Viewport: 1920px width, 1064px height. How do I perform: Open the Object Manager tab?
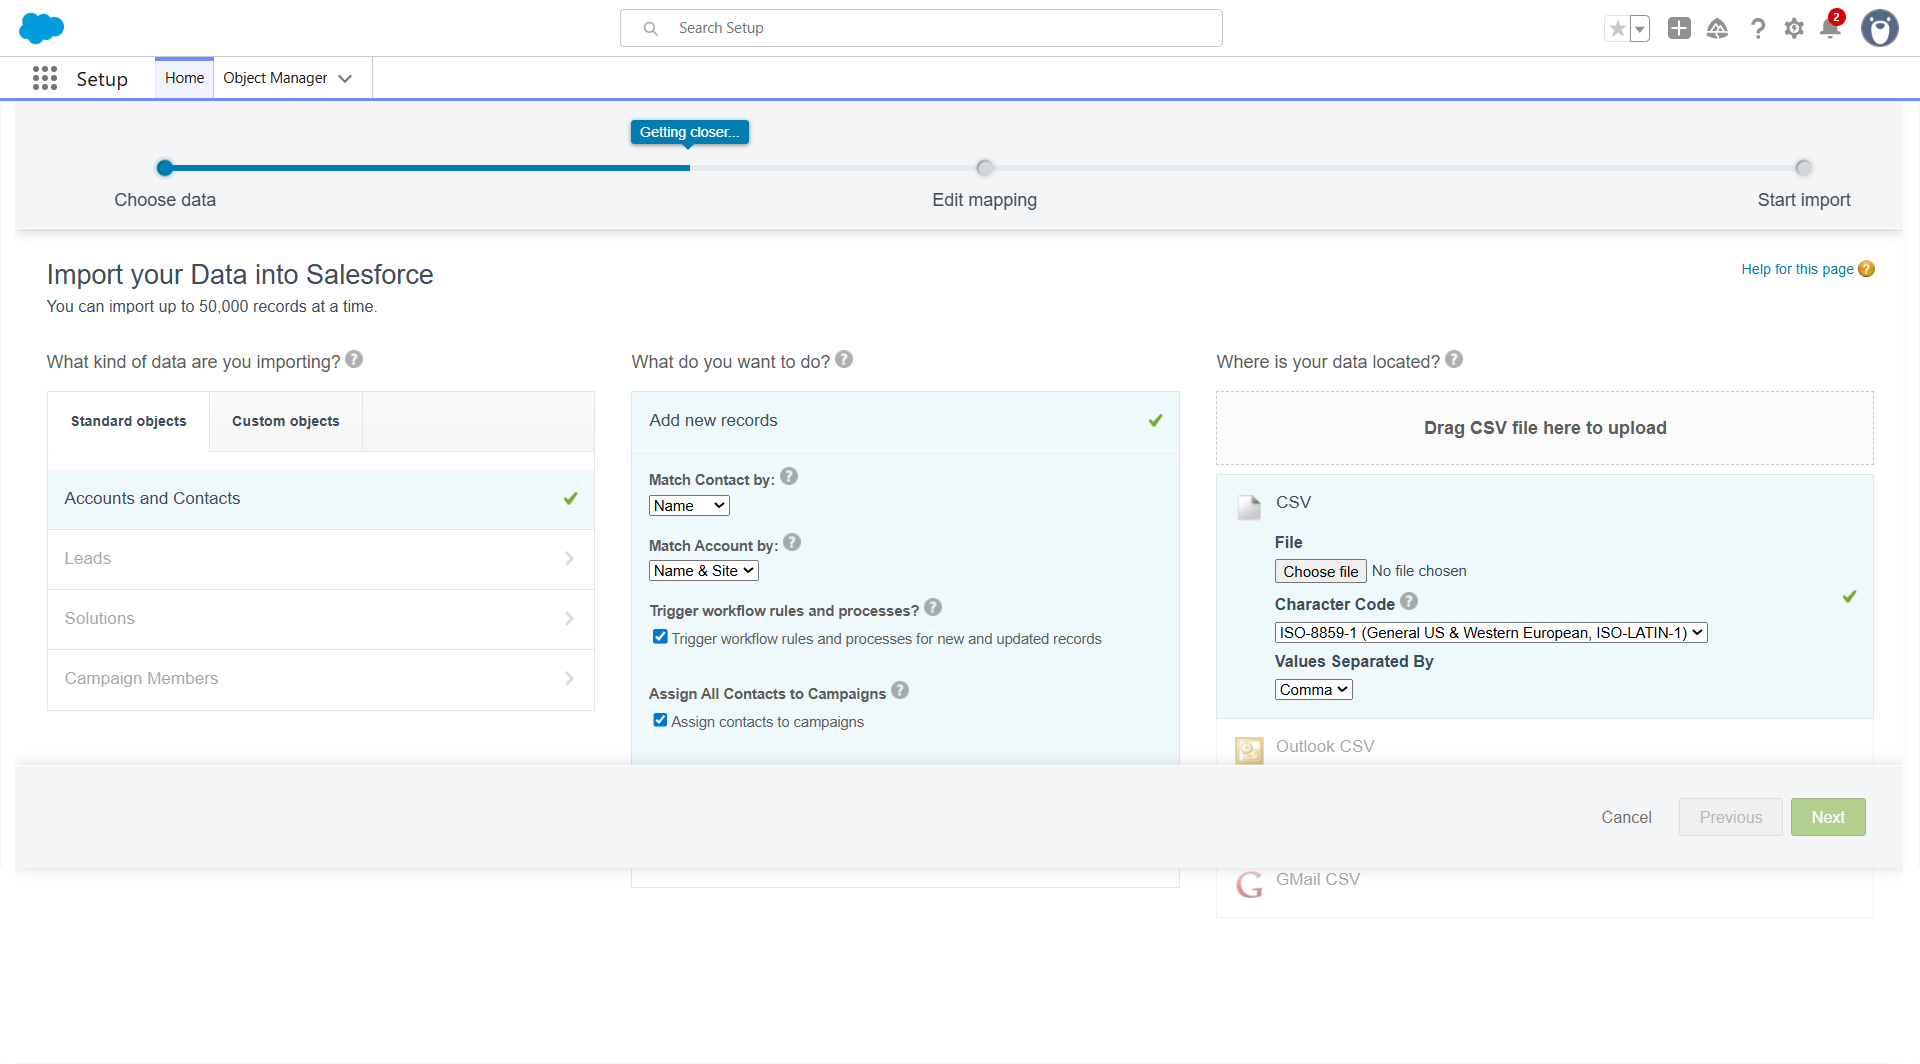275,78
